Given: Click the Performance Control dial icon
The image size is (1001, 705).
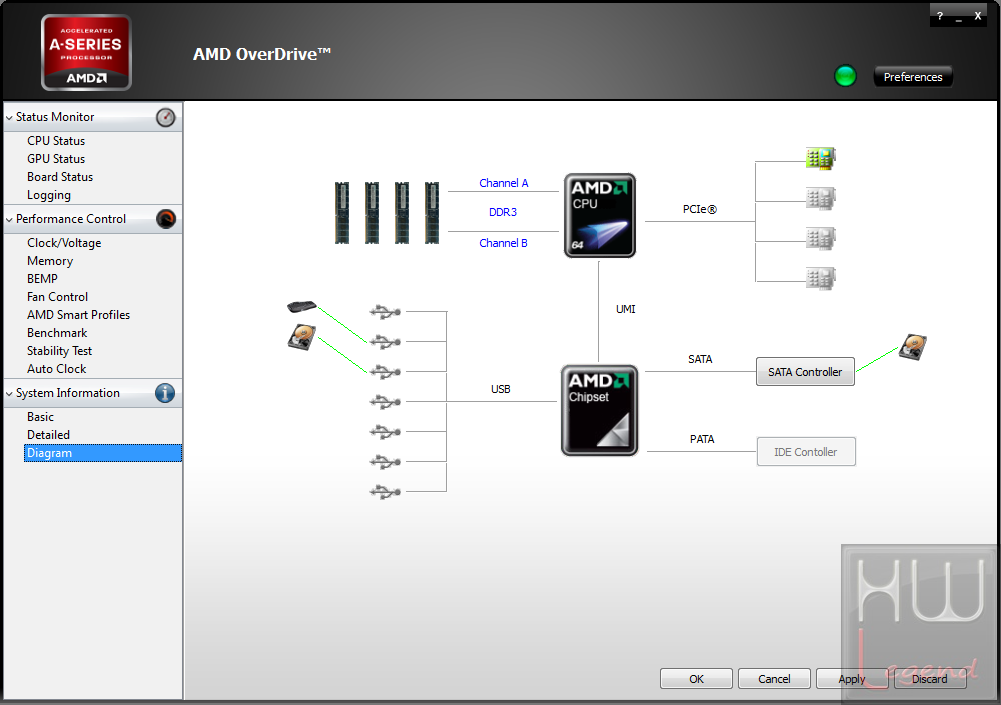Looking at the screenshot, I should 165,219.
